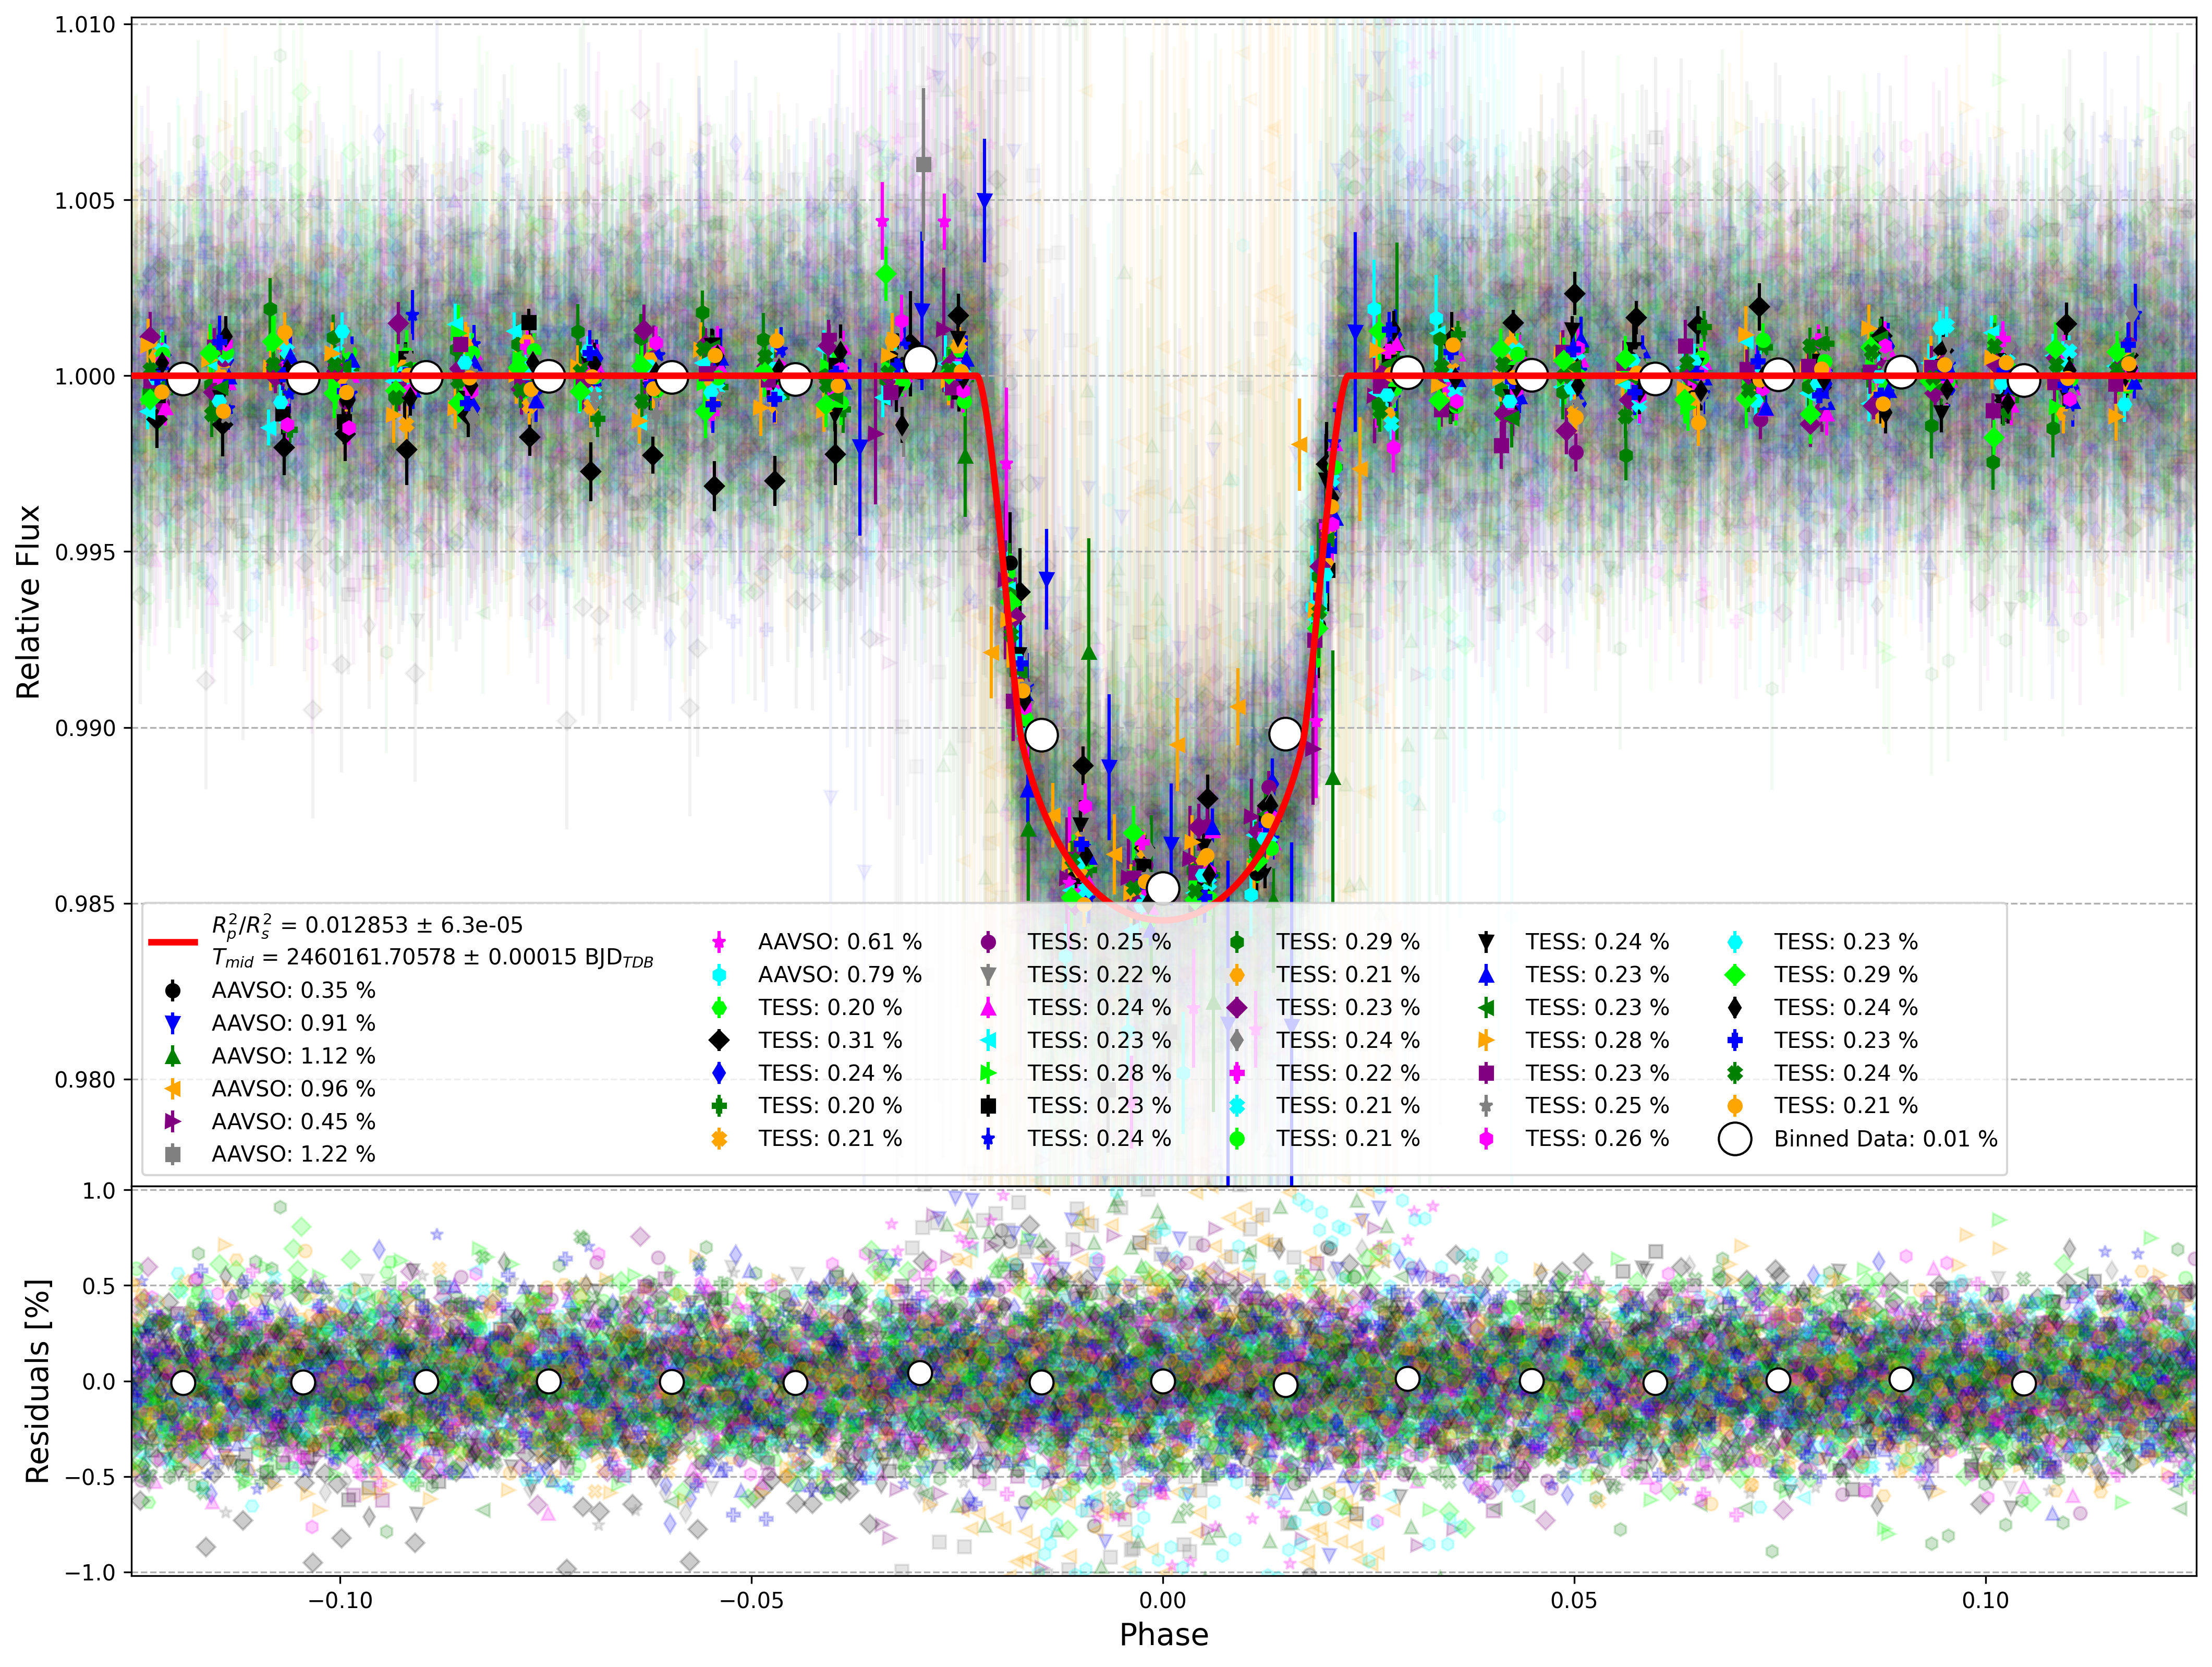
Task: Select the 'Phase' x-axis label
Action: [x=1164, y=1635]
